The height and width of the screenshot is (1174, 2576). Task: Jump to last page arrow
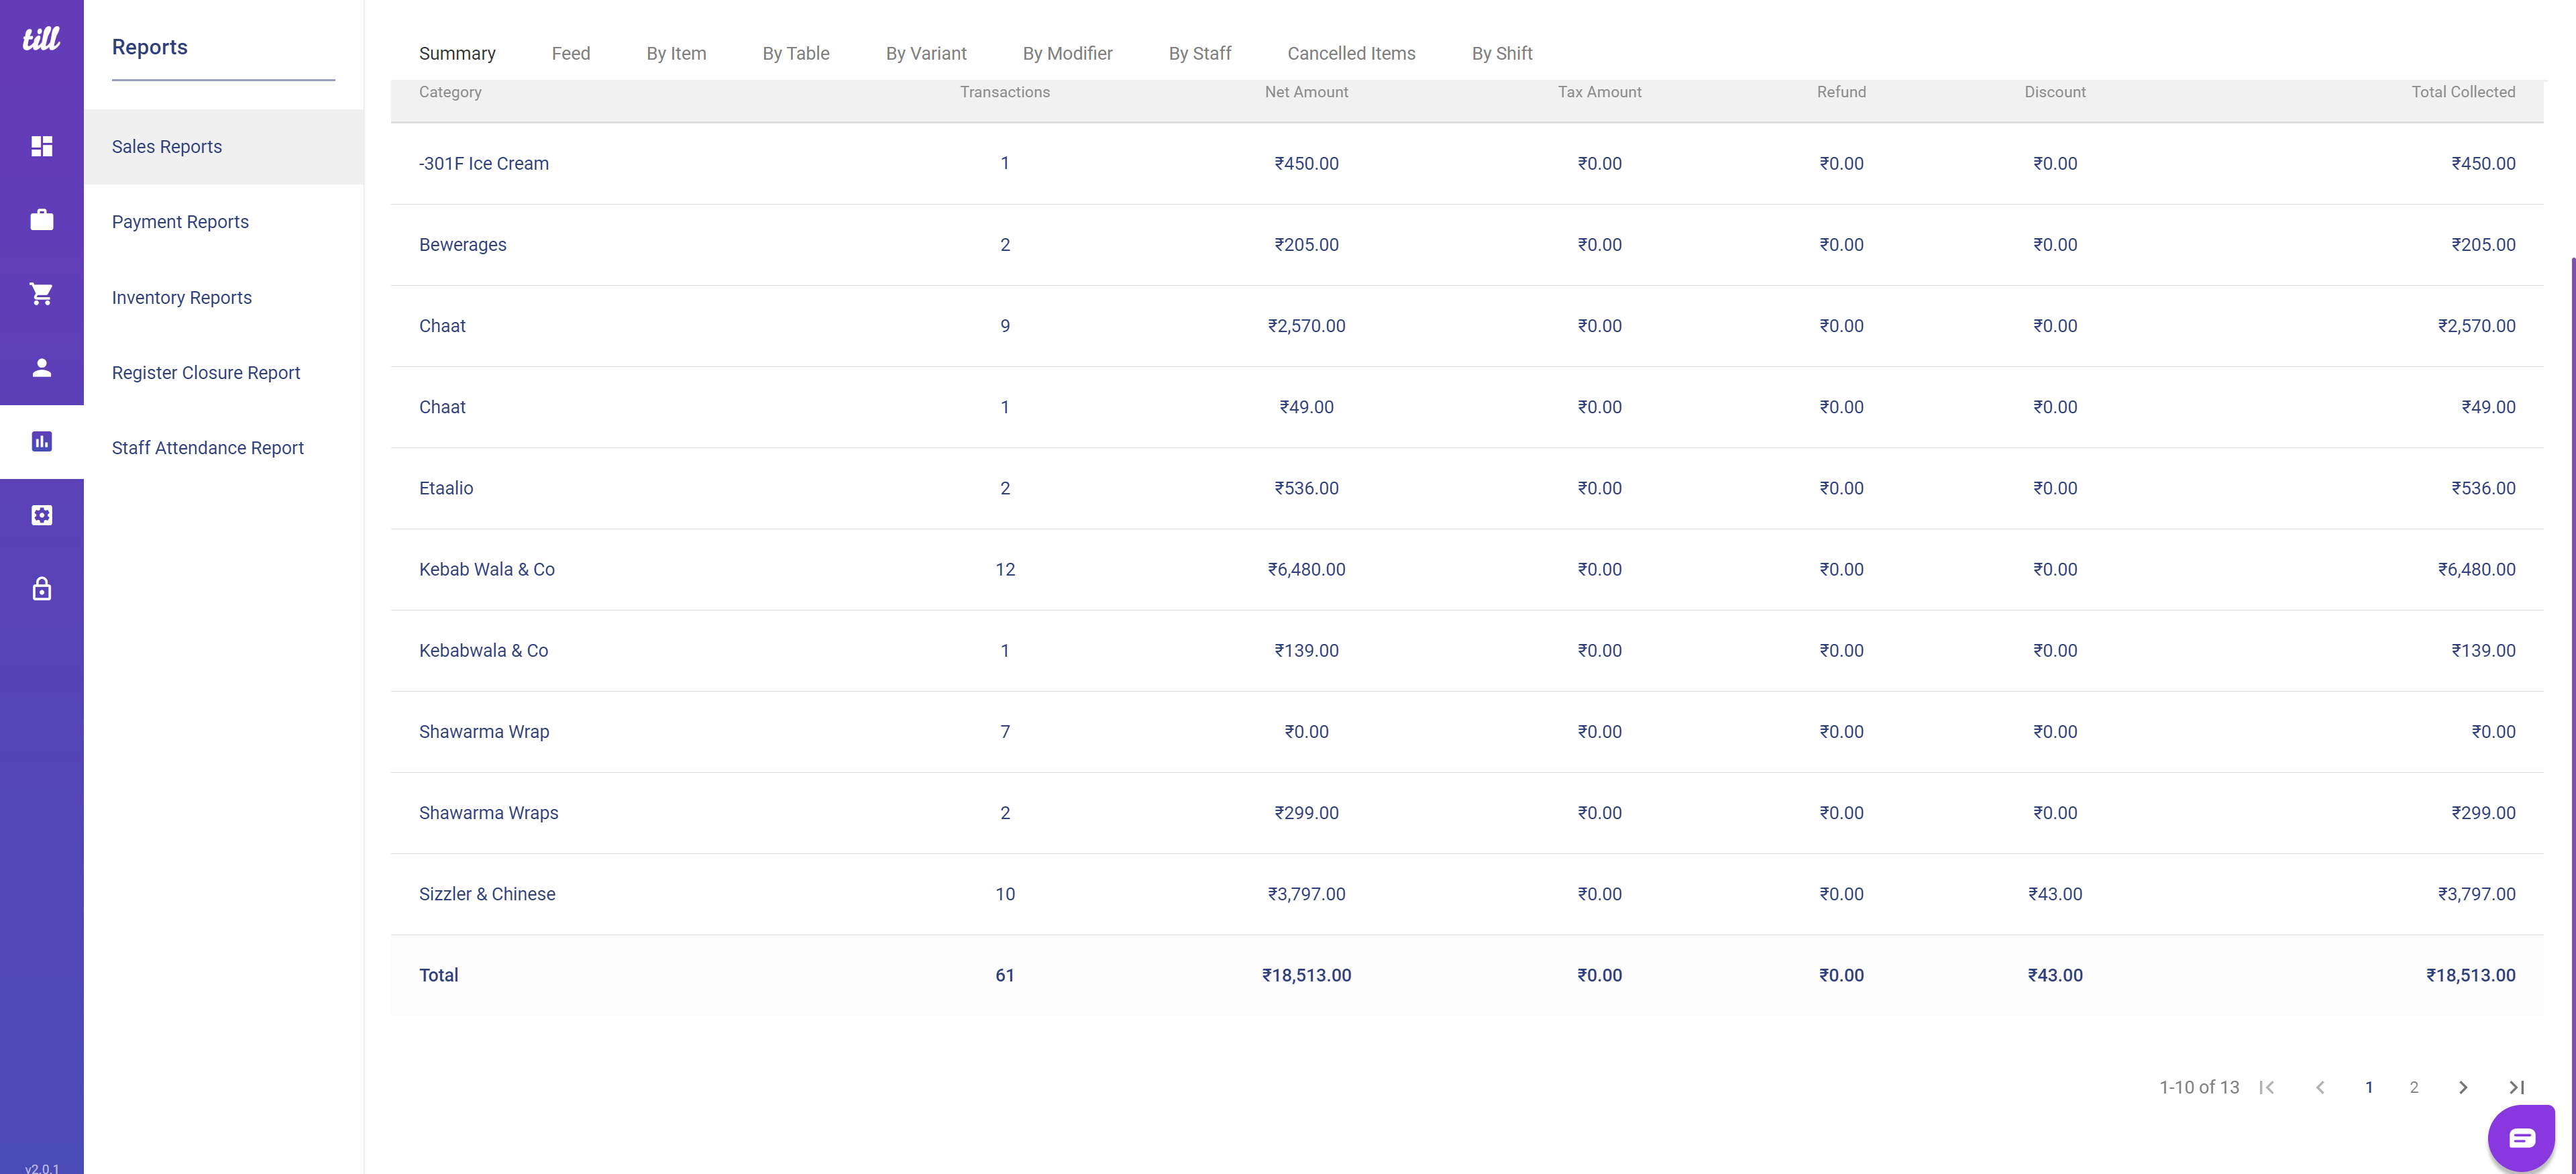pos(2517,1087)
